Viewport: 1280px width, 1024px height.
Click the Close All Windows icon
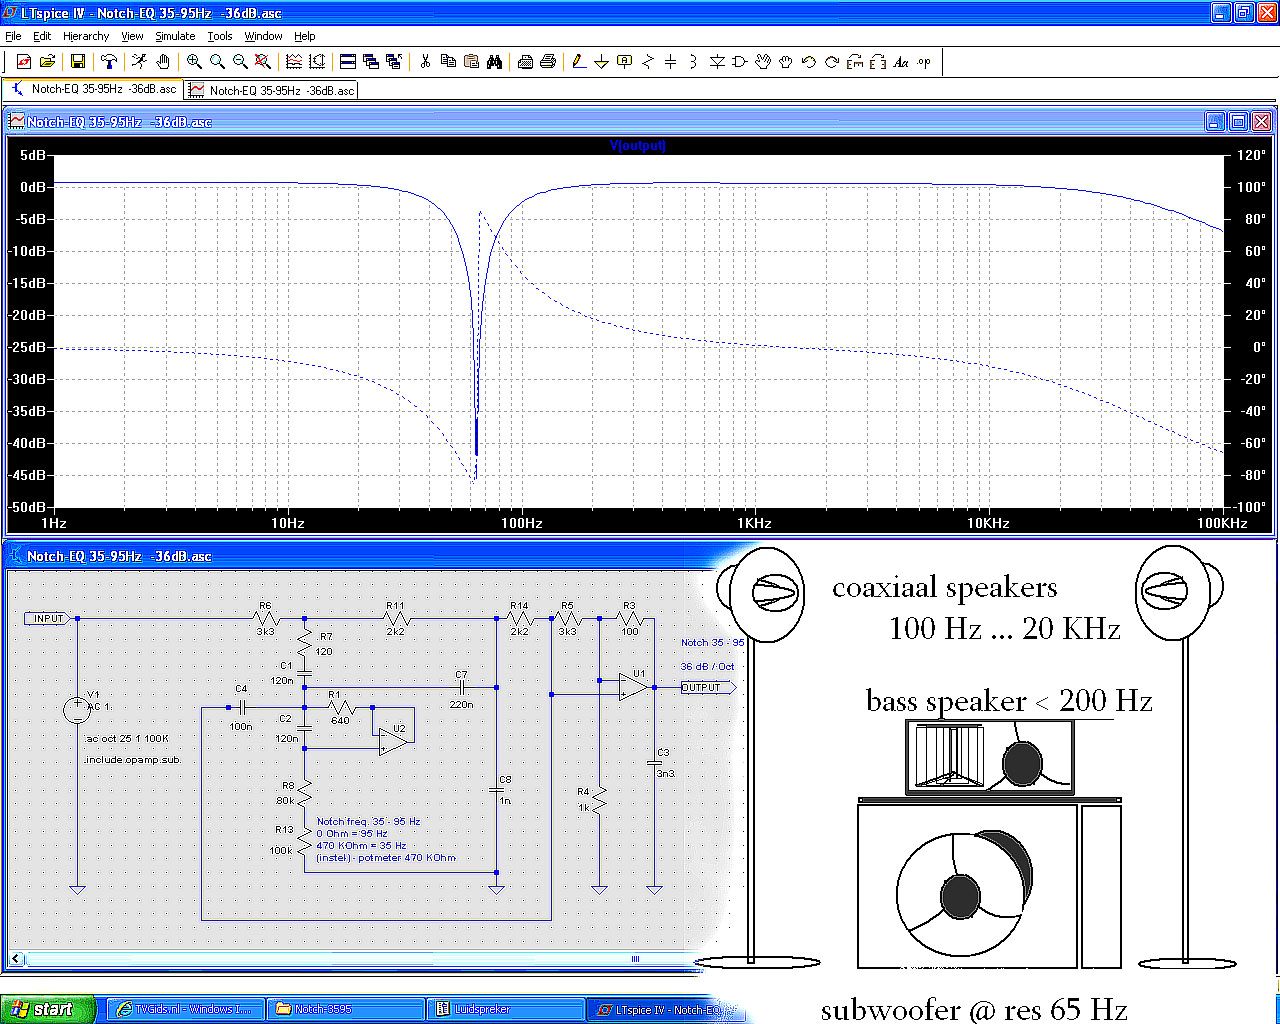[394, 62]
